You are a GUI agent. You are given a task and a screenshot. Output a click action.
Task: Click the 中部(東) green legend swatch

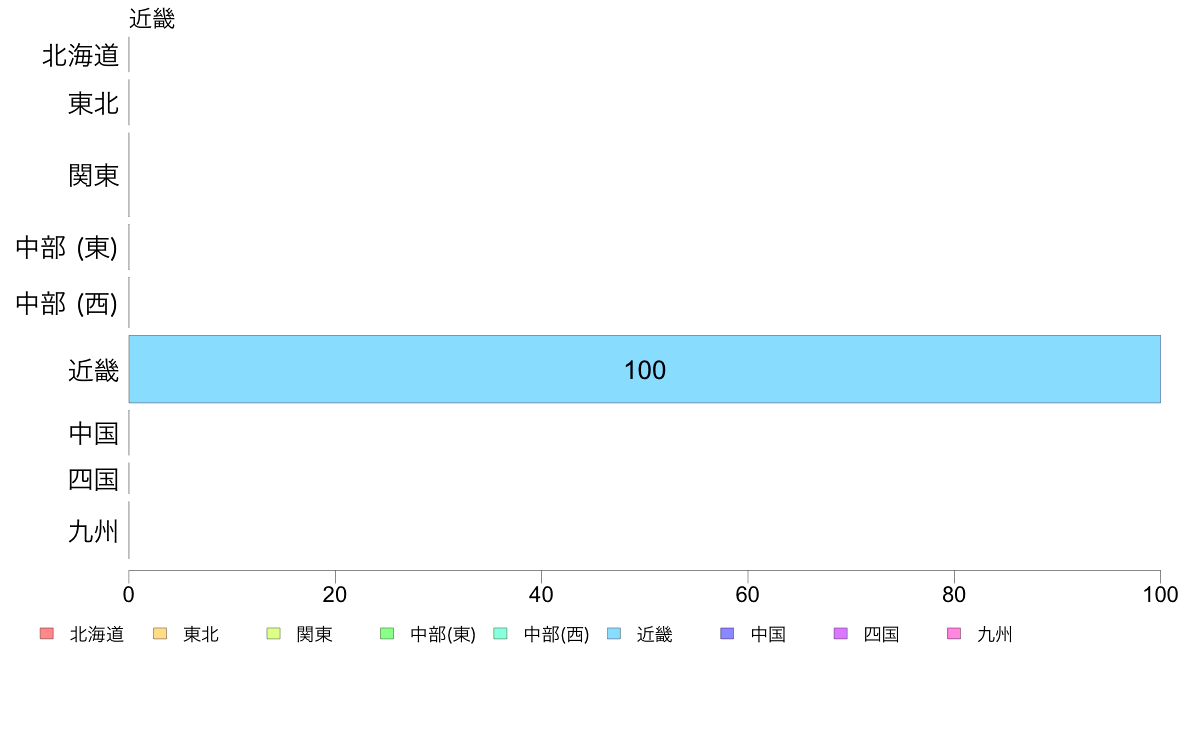(x=386, y=634)
